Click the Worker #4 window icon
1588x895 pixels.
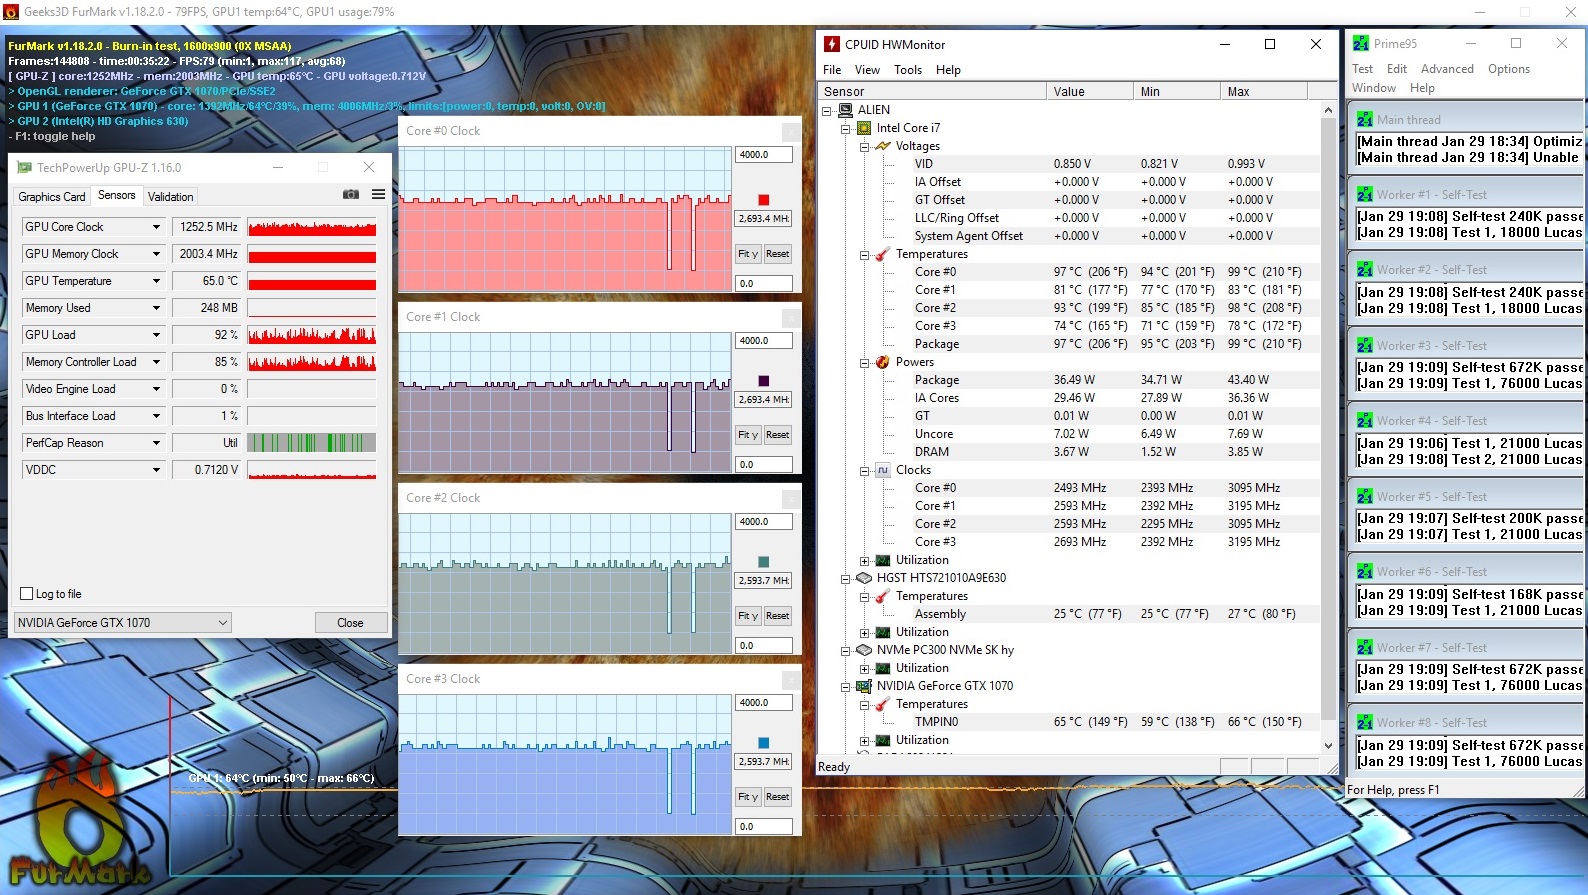pos(1365,420)
